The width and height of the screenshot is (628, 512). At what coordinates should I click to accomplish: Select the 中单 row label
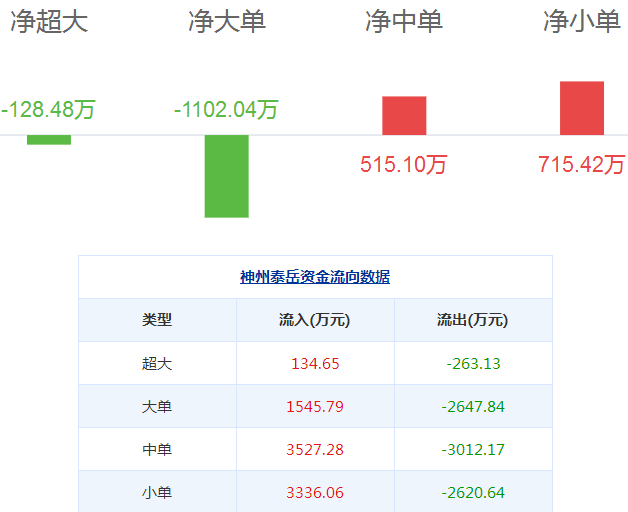[x=157, y=450]
